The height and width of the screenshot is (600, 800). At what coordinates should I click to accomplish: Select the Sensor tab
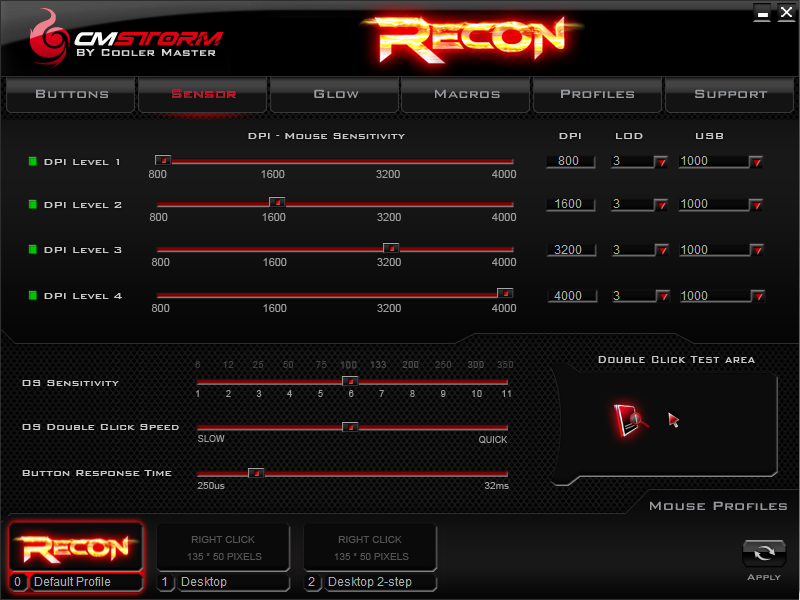[x=203, y=94]
